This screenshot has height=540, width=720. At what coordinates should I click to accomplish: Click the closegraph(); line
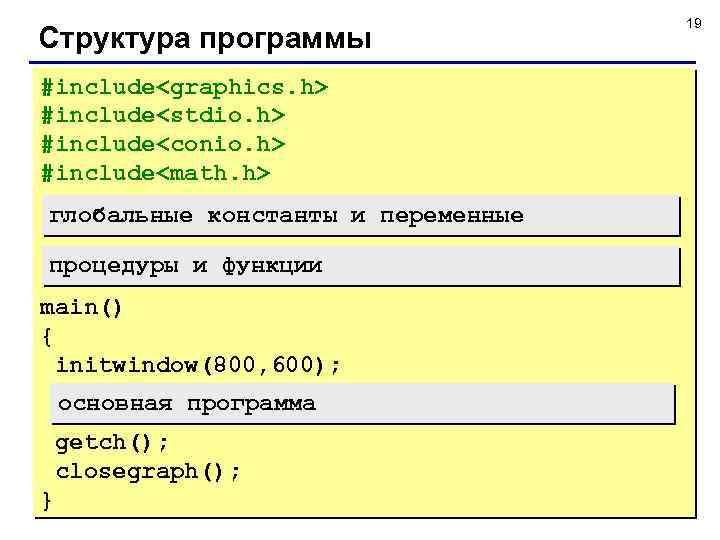pos(148,472)
